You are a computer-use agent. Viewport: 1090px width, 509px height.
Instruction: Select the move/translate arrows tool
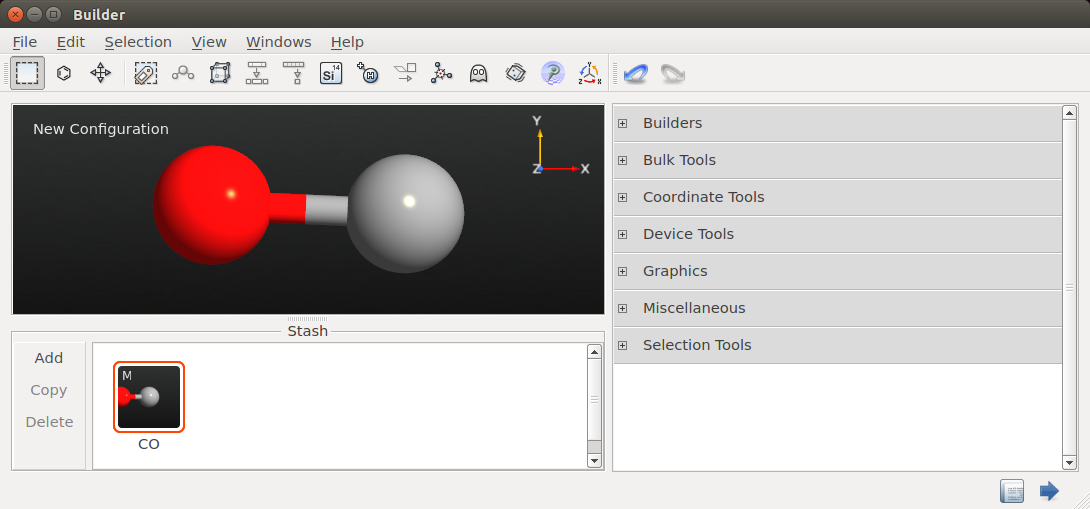click(x=101, y=73)
